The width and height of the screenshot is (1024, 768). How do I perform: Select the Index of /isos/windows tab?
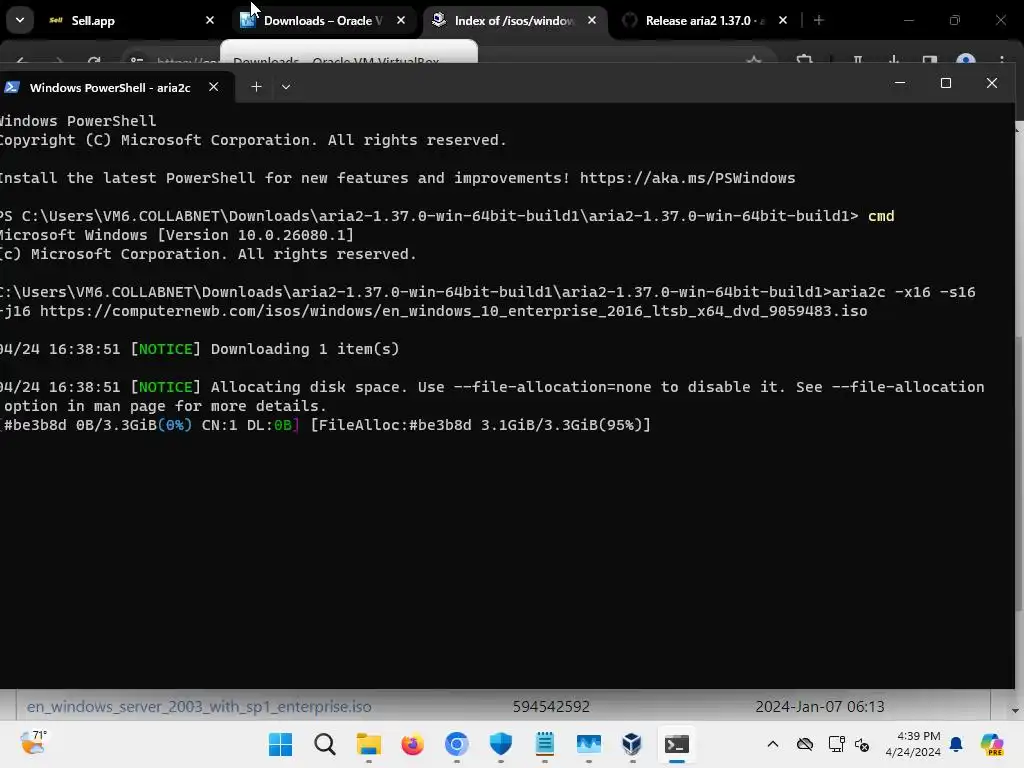[513, 21]
